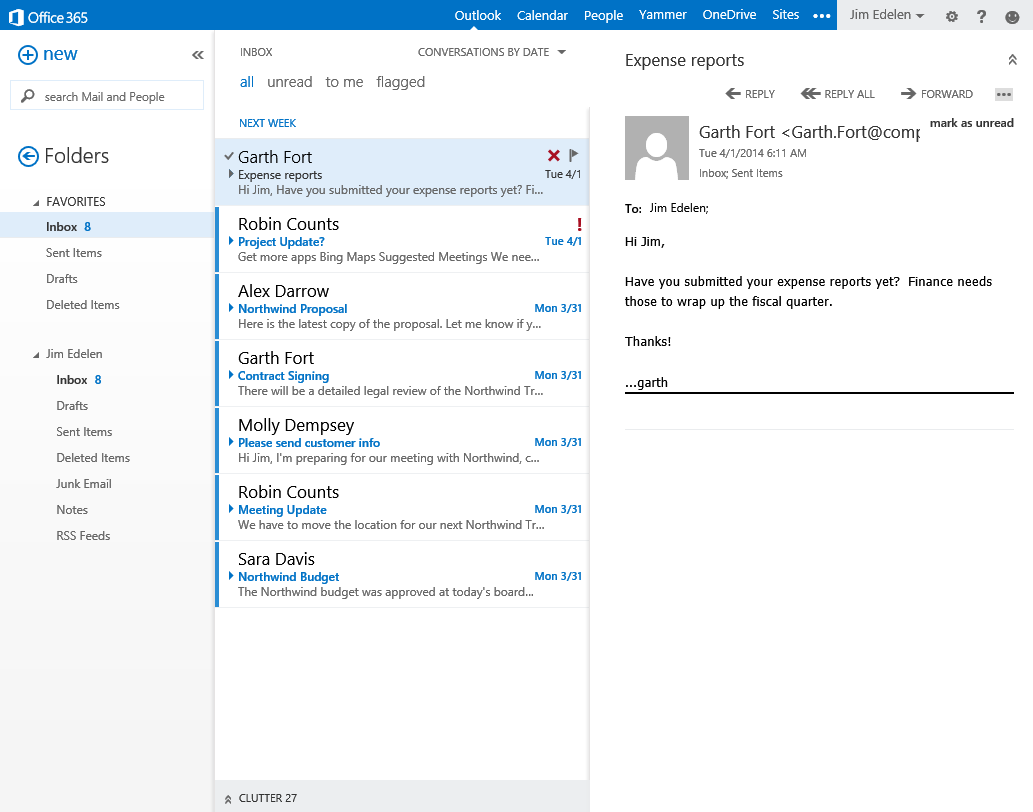The height and width of the screenshot is (812, 1033).
Task: Open Yammer from navigation bar
Action: pos(663,15)
